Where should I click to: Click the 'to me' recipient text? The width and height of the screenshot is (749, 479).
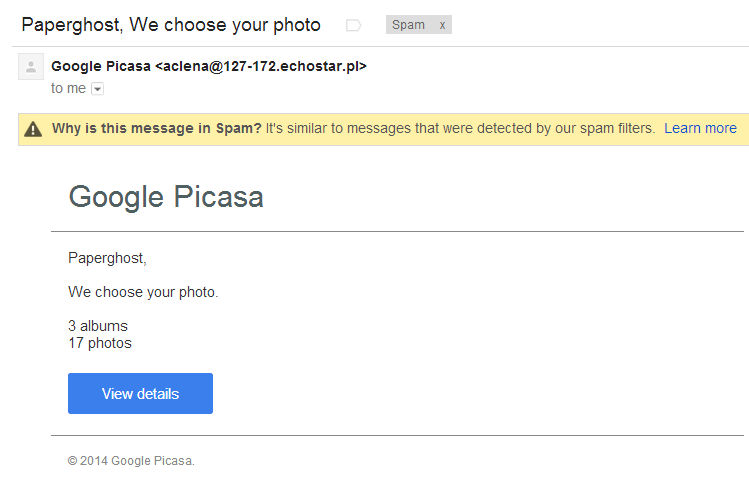click(68, 88)
